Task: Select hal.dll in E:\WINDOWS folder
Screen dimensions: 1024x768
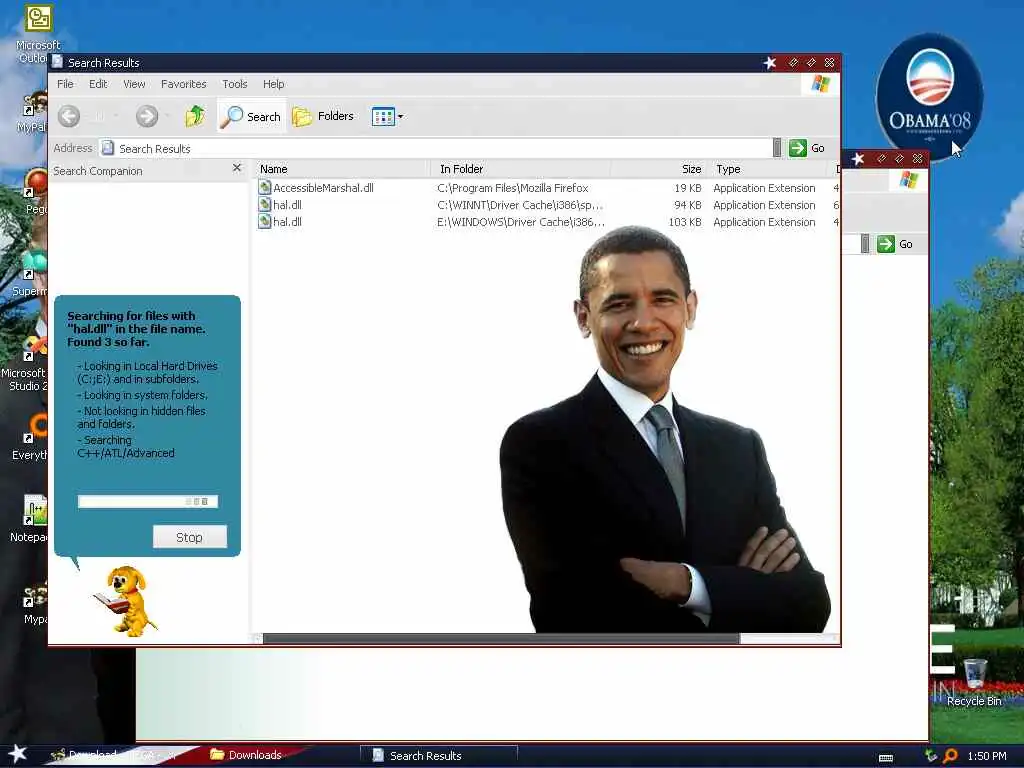Action: pyautogui.click(x=287, y=222)
